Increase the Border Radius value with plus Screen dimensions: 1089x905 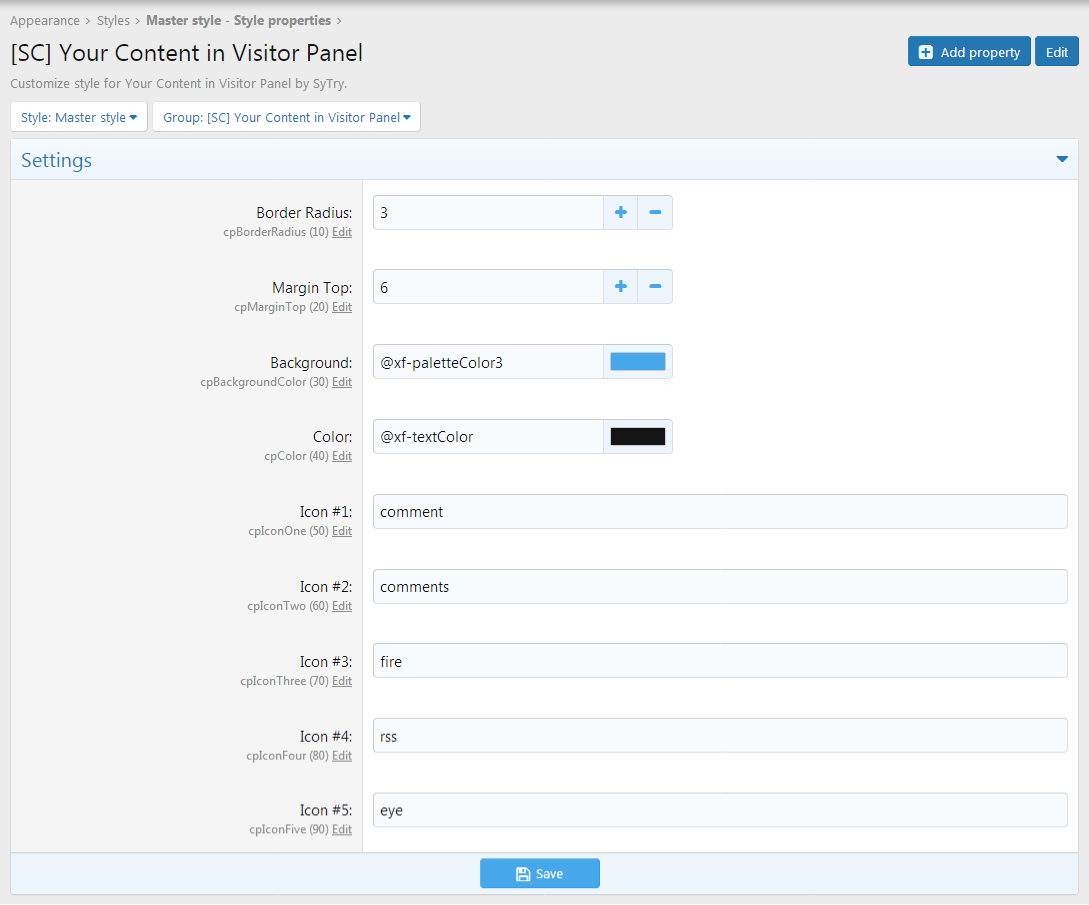[620, 213]
